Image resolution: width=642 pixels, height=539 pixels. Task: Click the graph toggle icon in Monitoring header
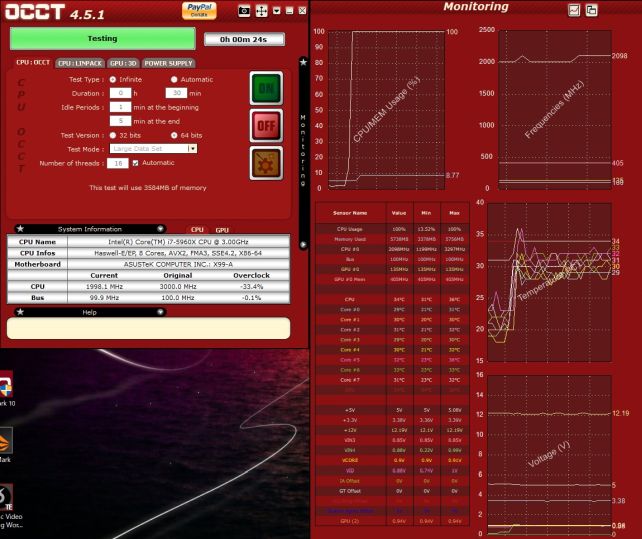[574, 10]
